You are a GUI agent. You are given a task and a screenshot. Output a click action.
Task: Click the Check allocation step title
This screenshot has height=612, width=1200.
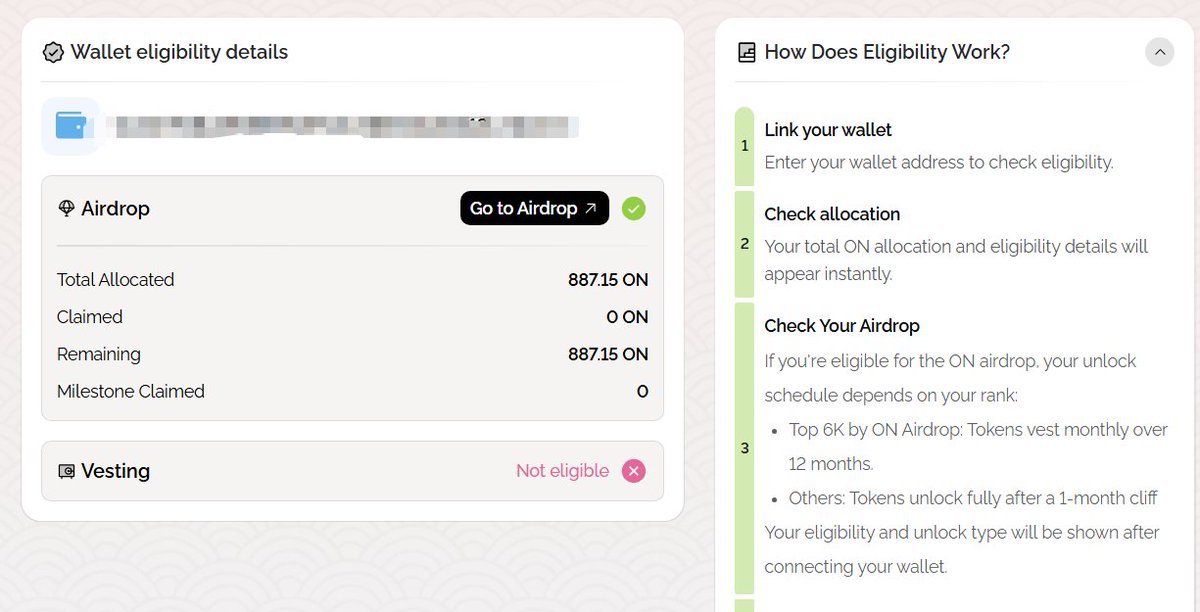(x=832, y=214)
